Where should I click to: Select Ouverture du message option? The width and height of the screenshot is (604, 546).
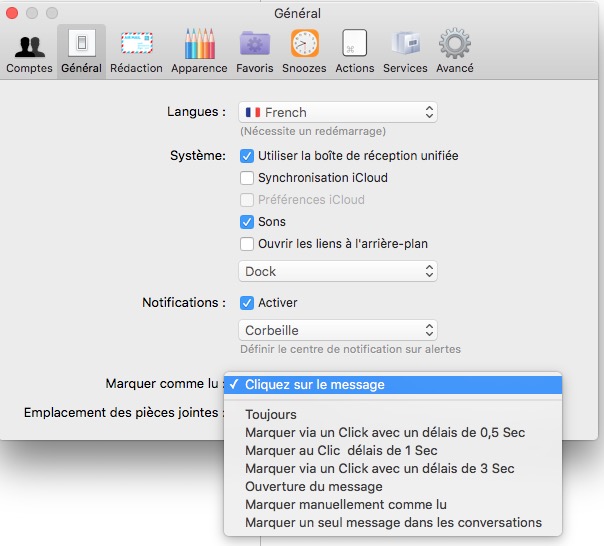[x=313, y=487]
